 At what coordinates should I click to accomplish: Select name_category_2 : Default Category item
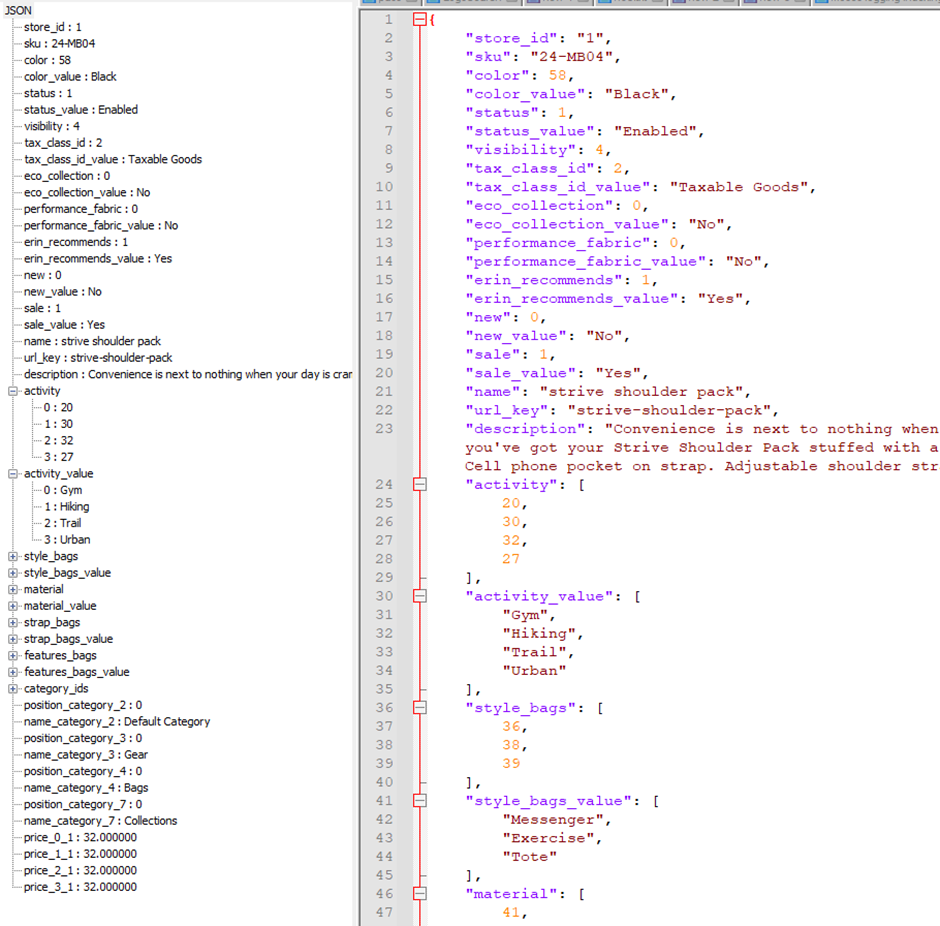click(x=116, y=722)
